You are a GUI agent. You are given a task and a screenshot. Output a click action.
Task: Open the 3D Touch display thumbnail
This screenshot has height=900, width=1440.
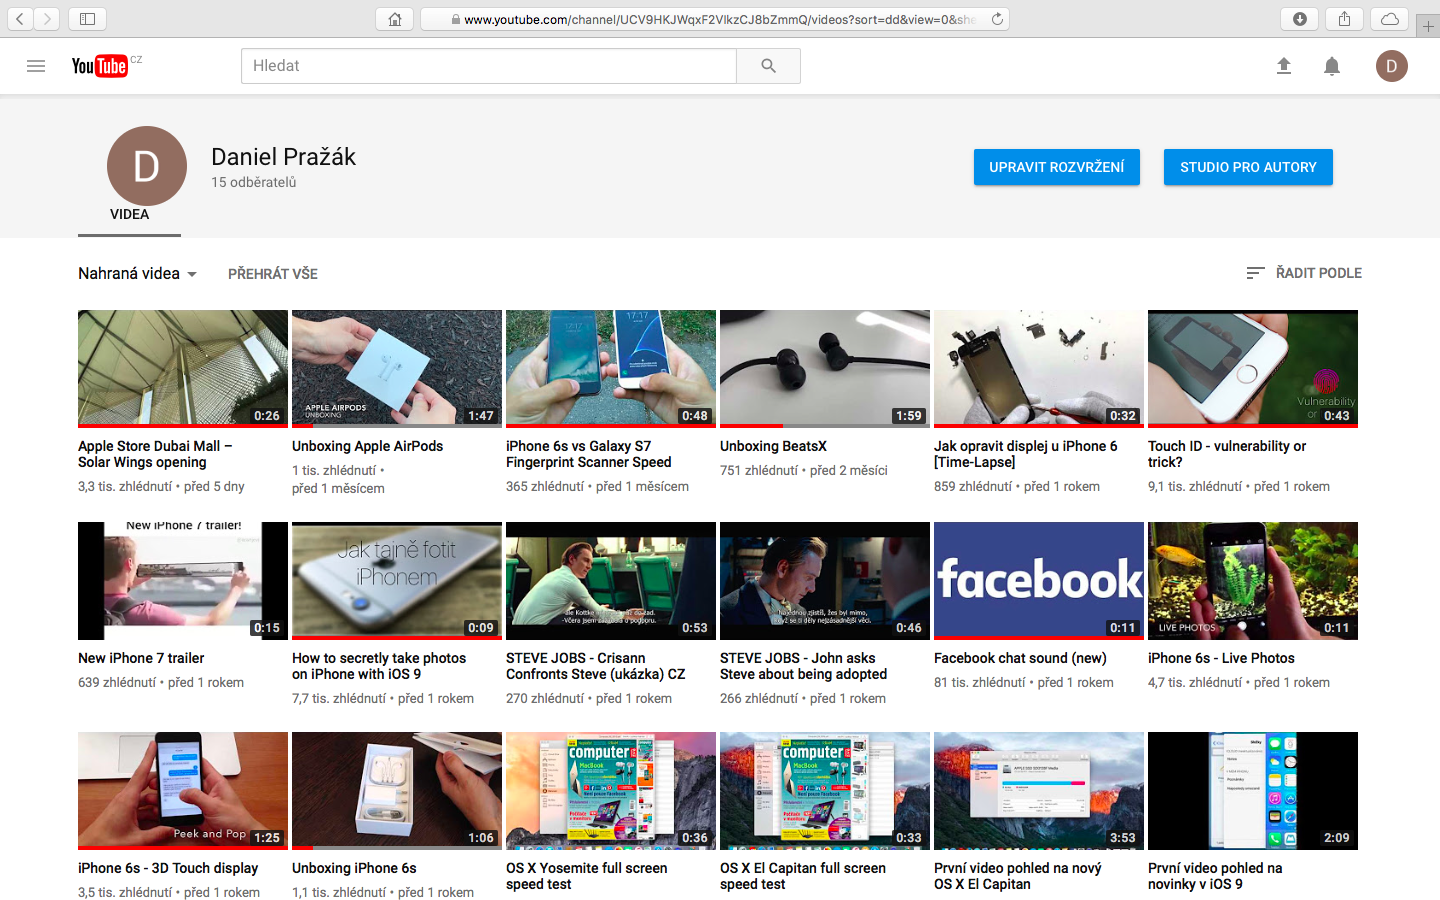183,791
